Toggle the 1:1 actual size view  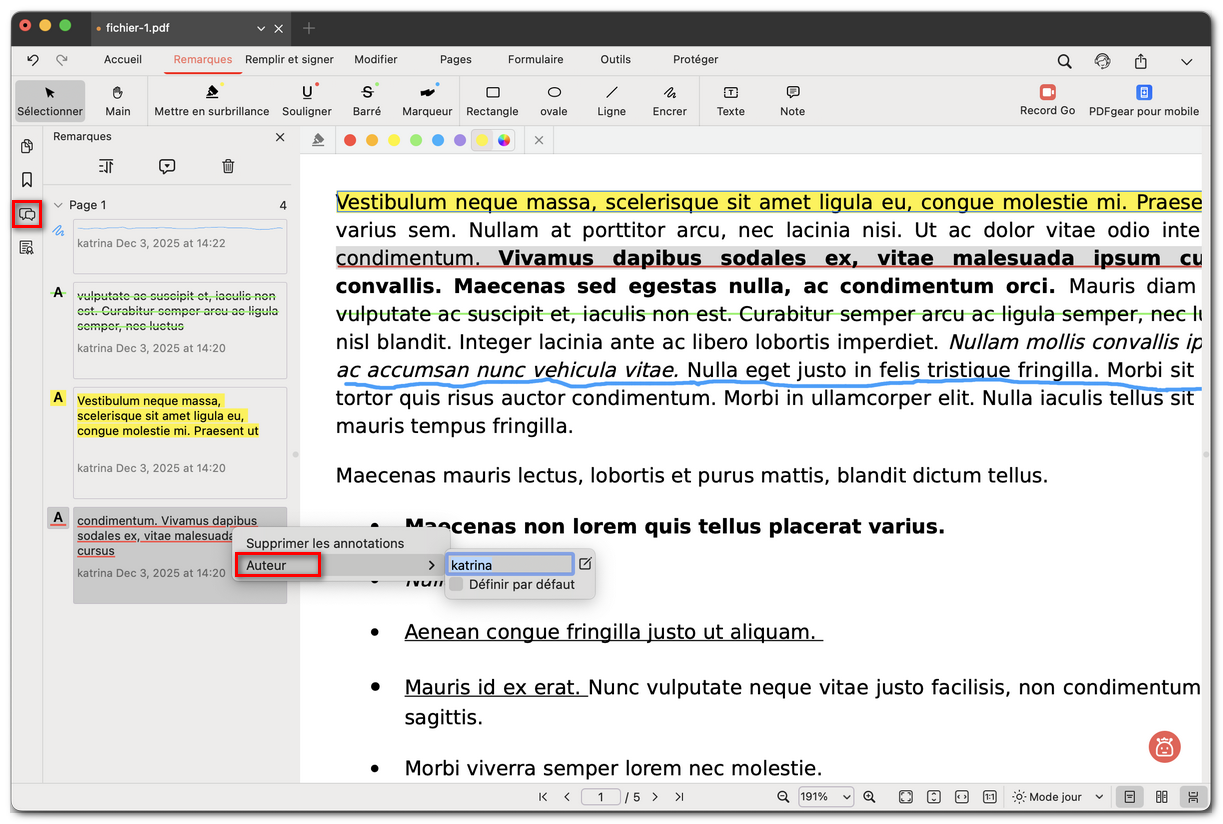(989, 797)
